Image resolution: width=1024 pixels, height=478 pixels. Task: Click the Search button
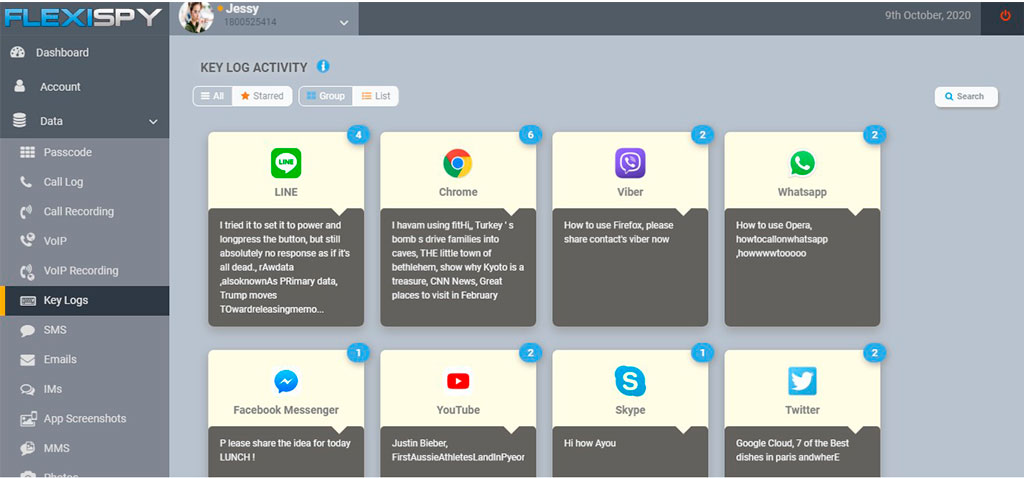pos(966,97)
